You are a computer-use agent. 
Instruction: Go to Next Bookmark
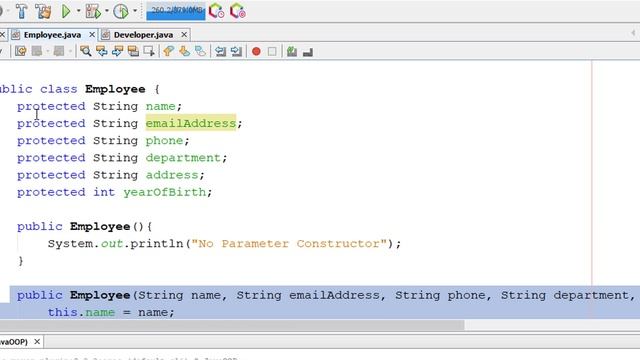(x=184, y=51)
